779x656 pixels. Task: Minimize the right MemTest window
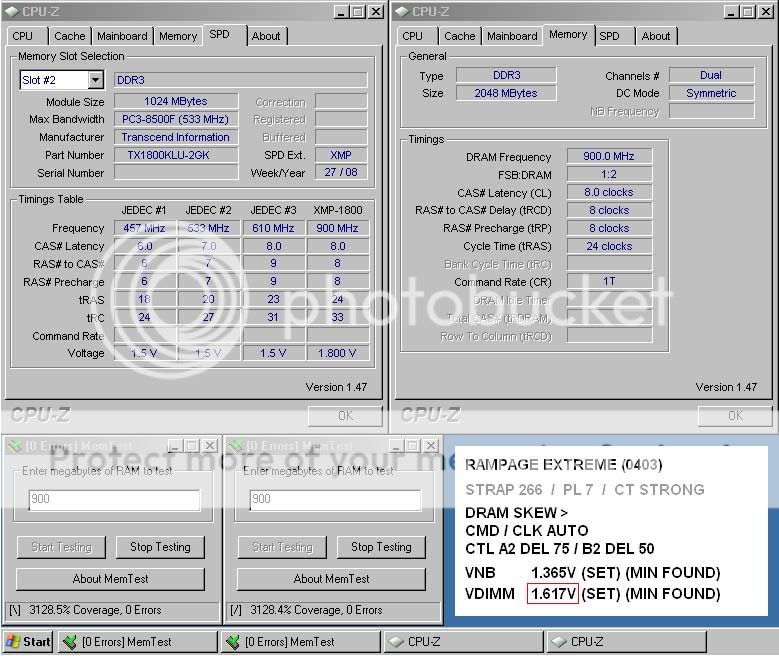395,446
